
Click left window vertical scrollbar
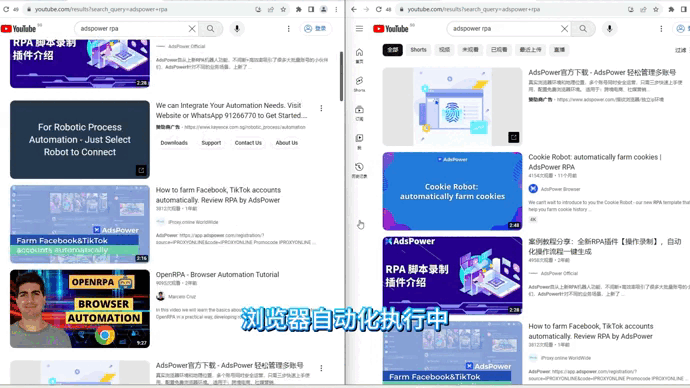click(x=341, y=77)
